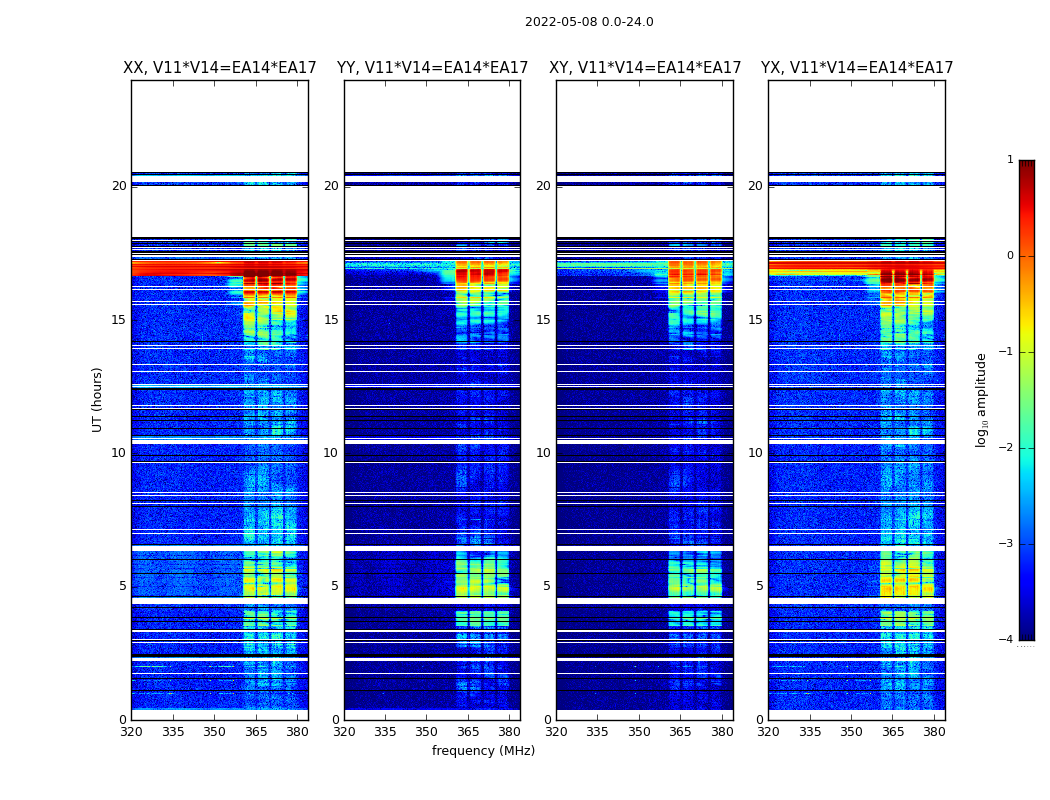The image size is (1050, 800).
Task: Click the 2022-05-08 0.0-24.0 figure title
Action: click(589, 21)
